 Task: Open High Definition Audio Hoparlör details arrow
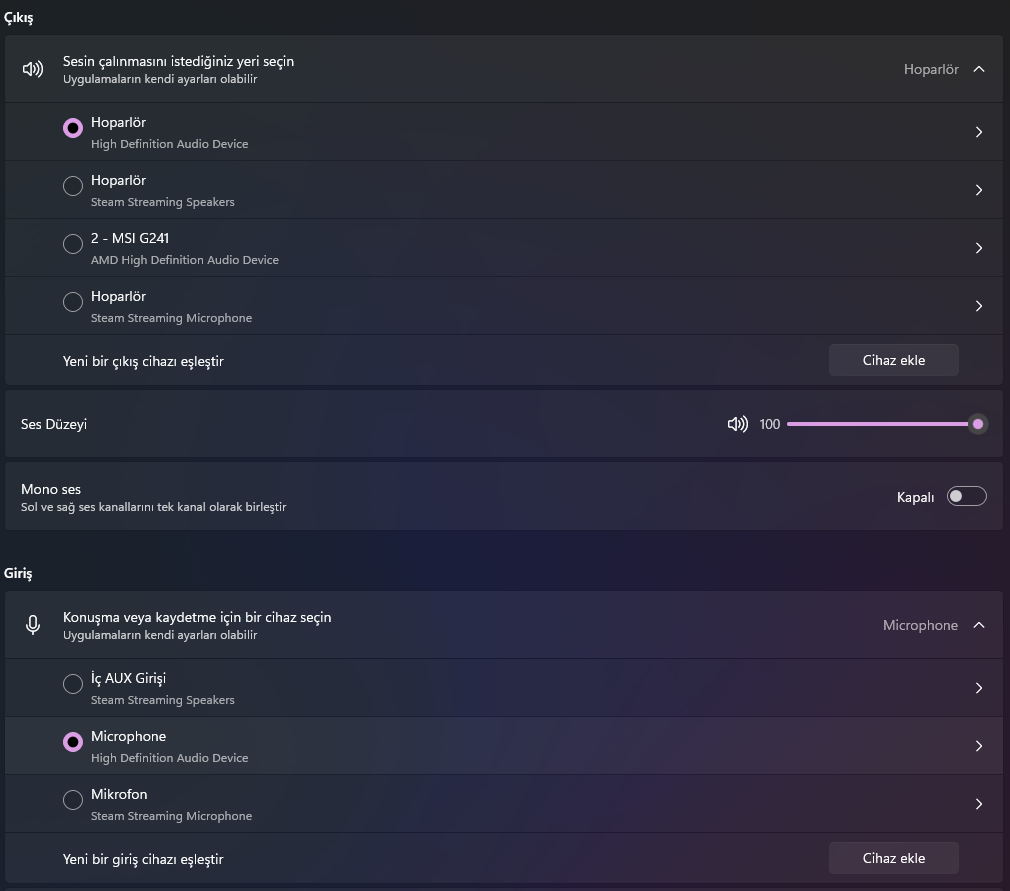click(x=978, y=132)
